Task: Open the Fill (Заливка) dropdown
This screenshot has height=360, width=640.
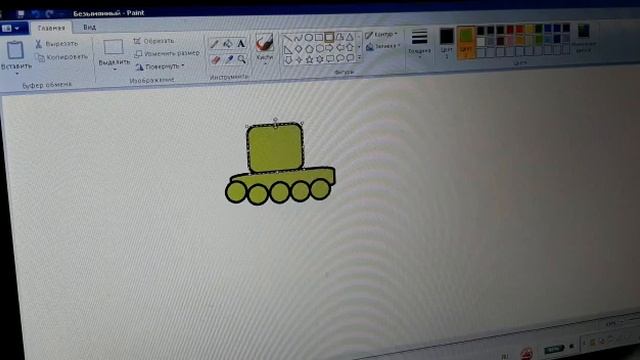Action: point(384,47)
